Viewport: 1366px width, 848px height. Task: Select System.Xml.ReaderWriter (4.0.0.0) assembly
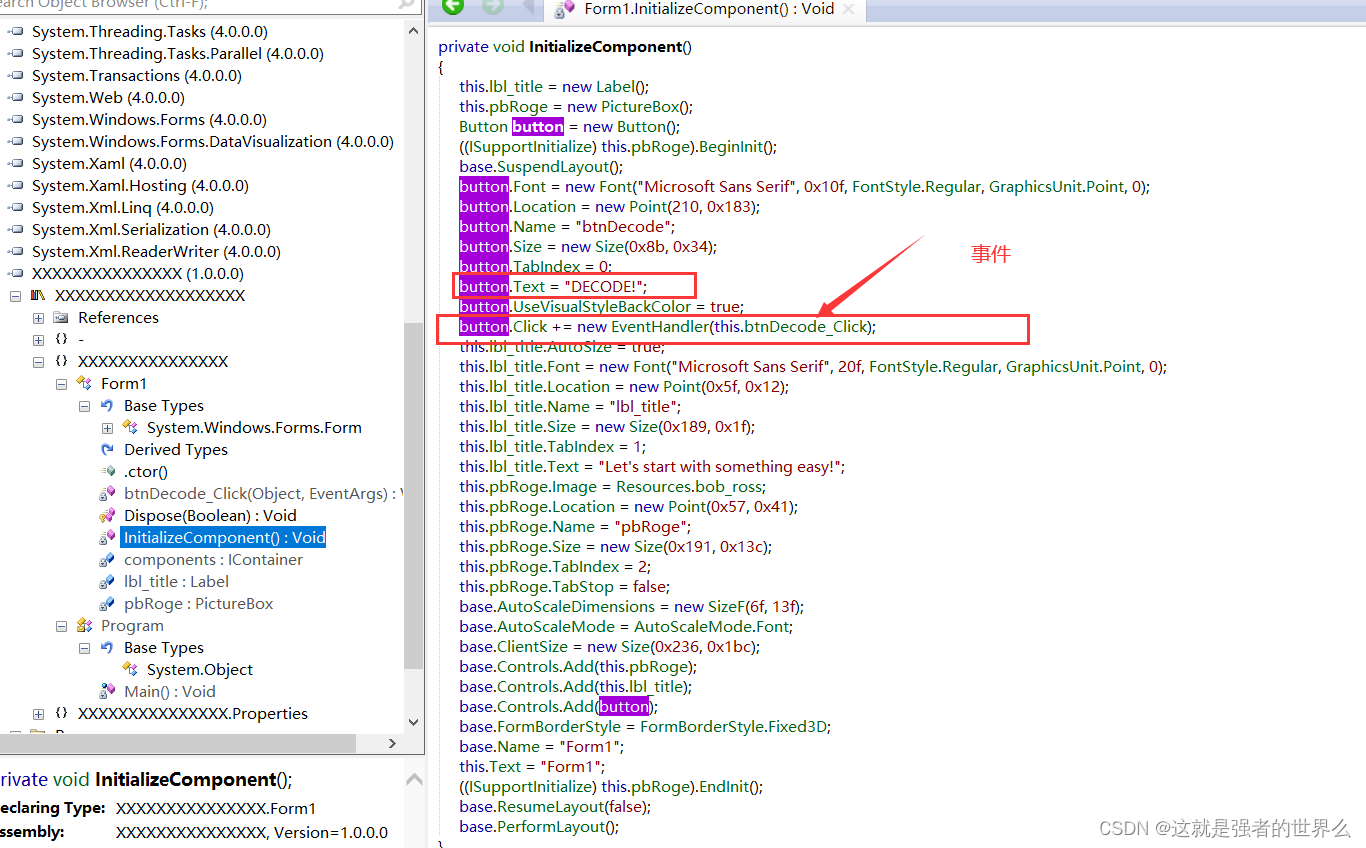tap(156, 252)
